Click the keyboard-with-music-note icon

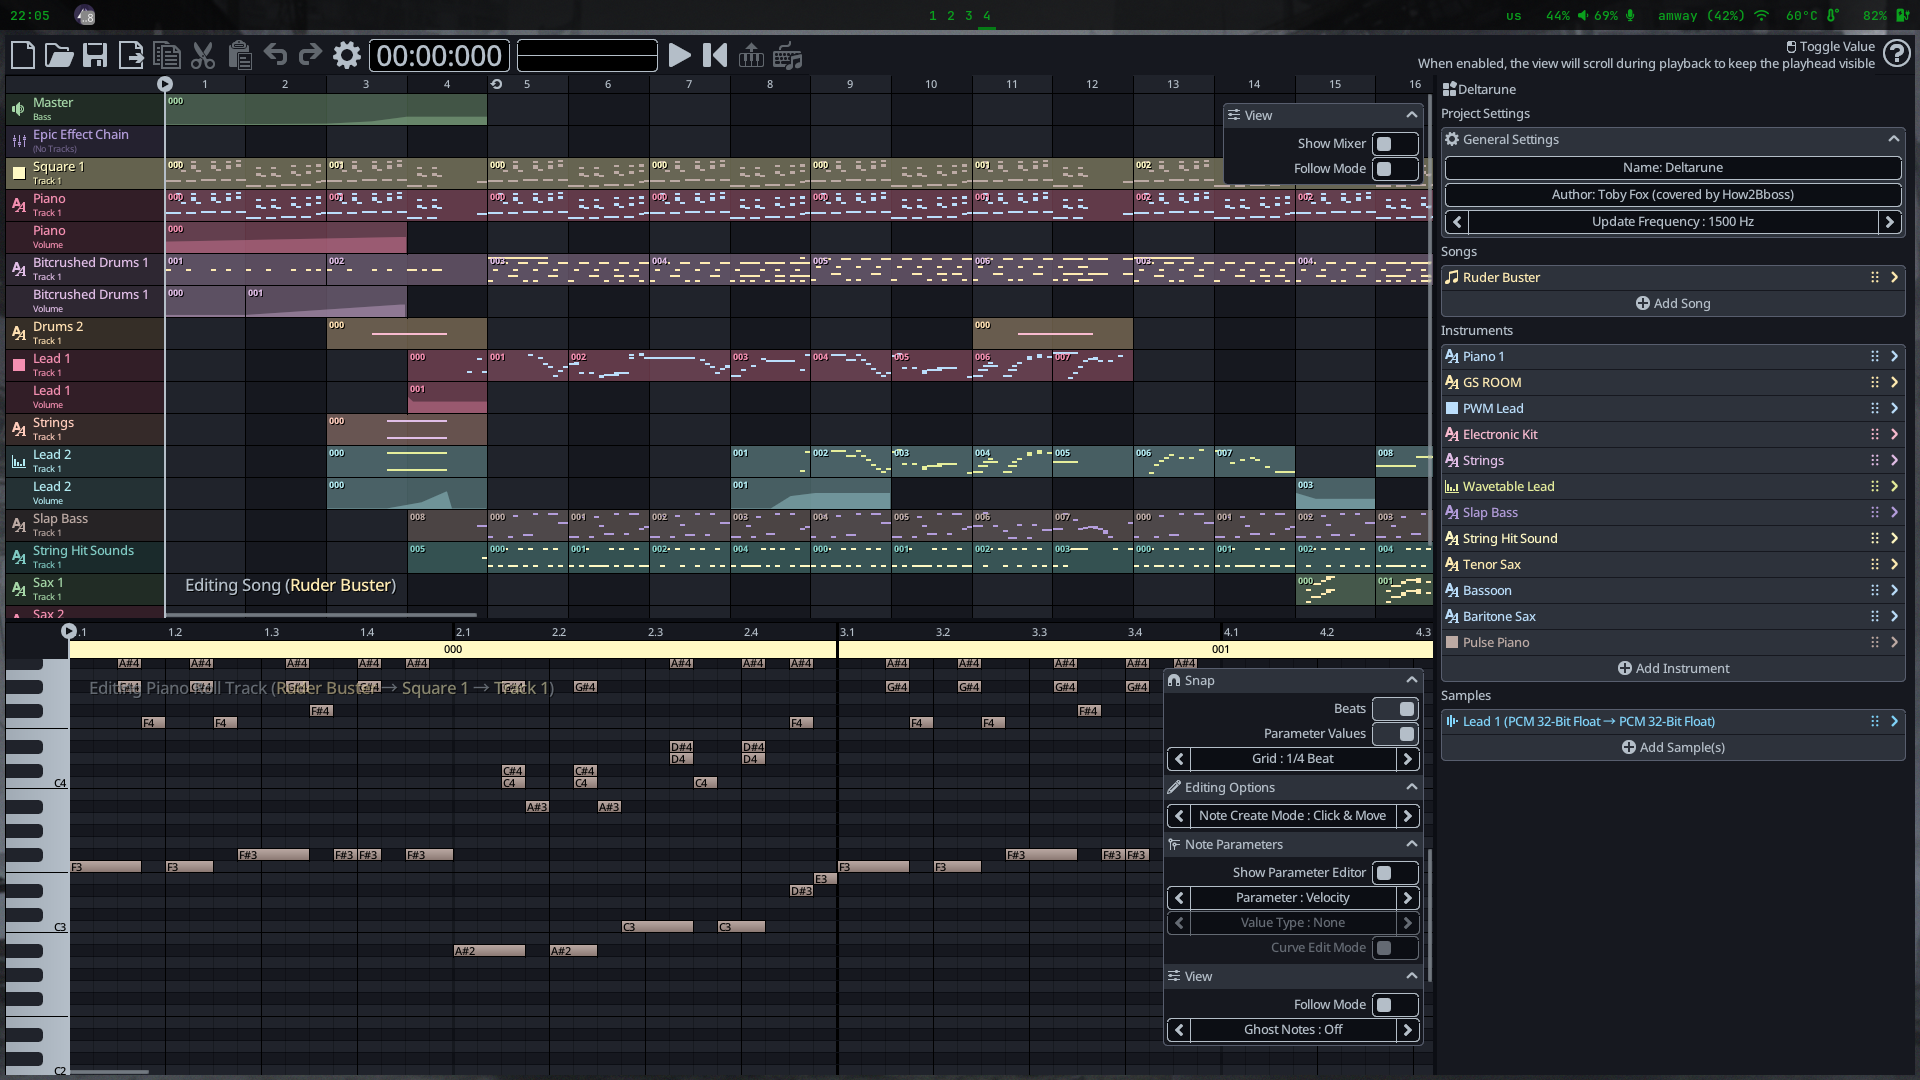coord(788,56)
